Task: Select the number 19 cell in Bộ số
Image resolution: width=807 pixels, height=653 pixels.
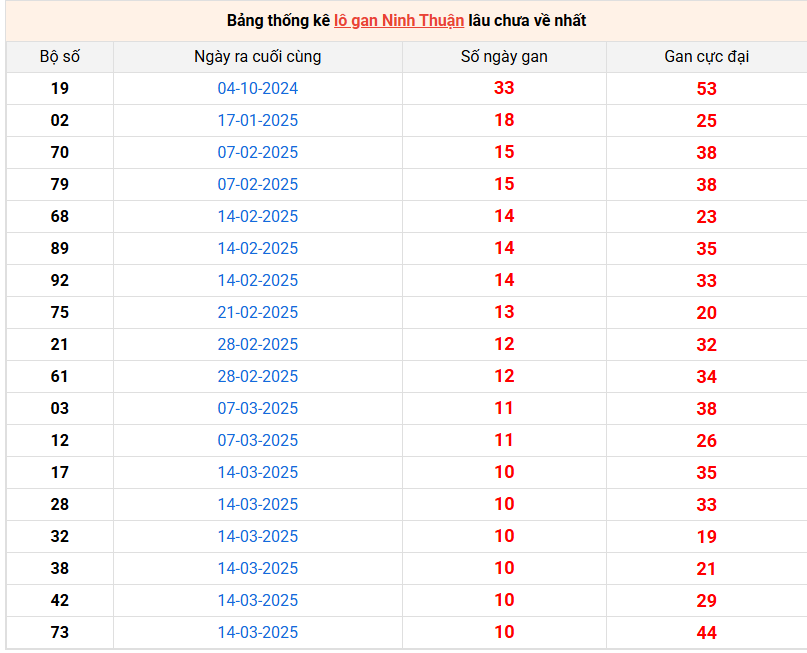Action: (60, 89)
